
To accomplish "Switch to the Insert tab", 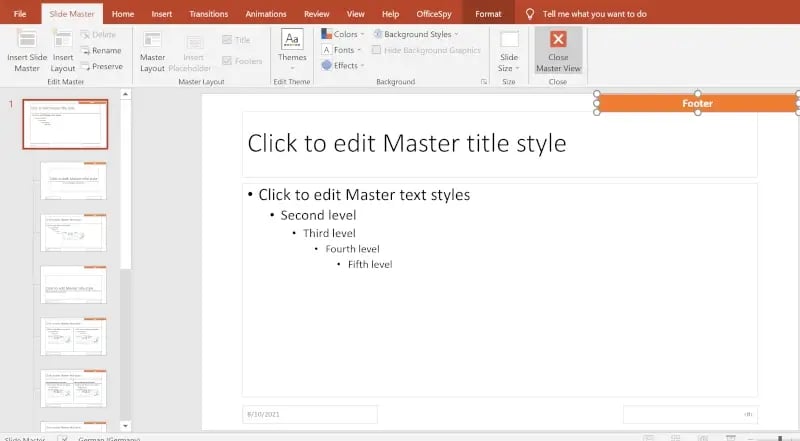I will point(162,14).
